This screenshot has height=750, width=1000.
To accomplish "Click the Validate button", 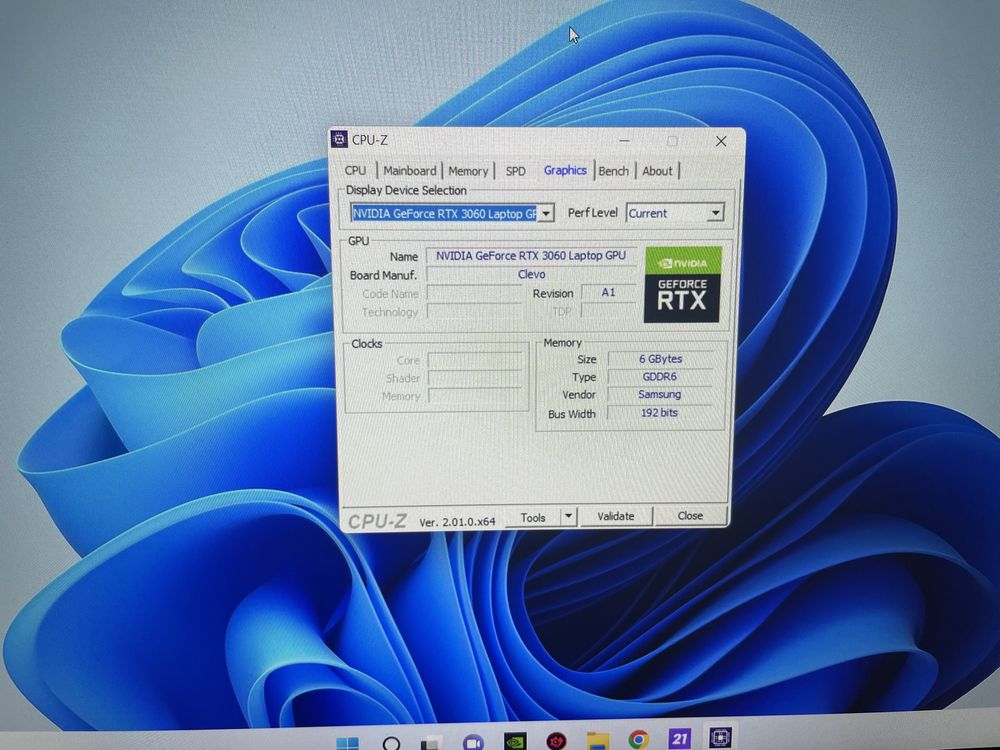I will tap(615, 516).
